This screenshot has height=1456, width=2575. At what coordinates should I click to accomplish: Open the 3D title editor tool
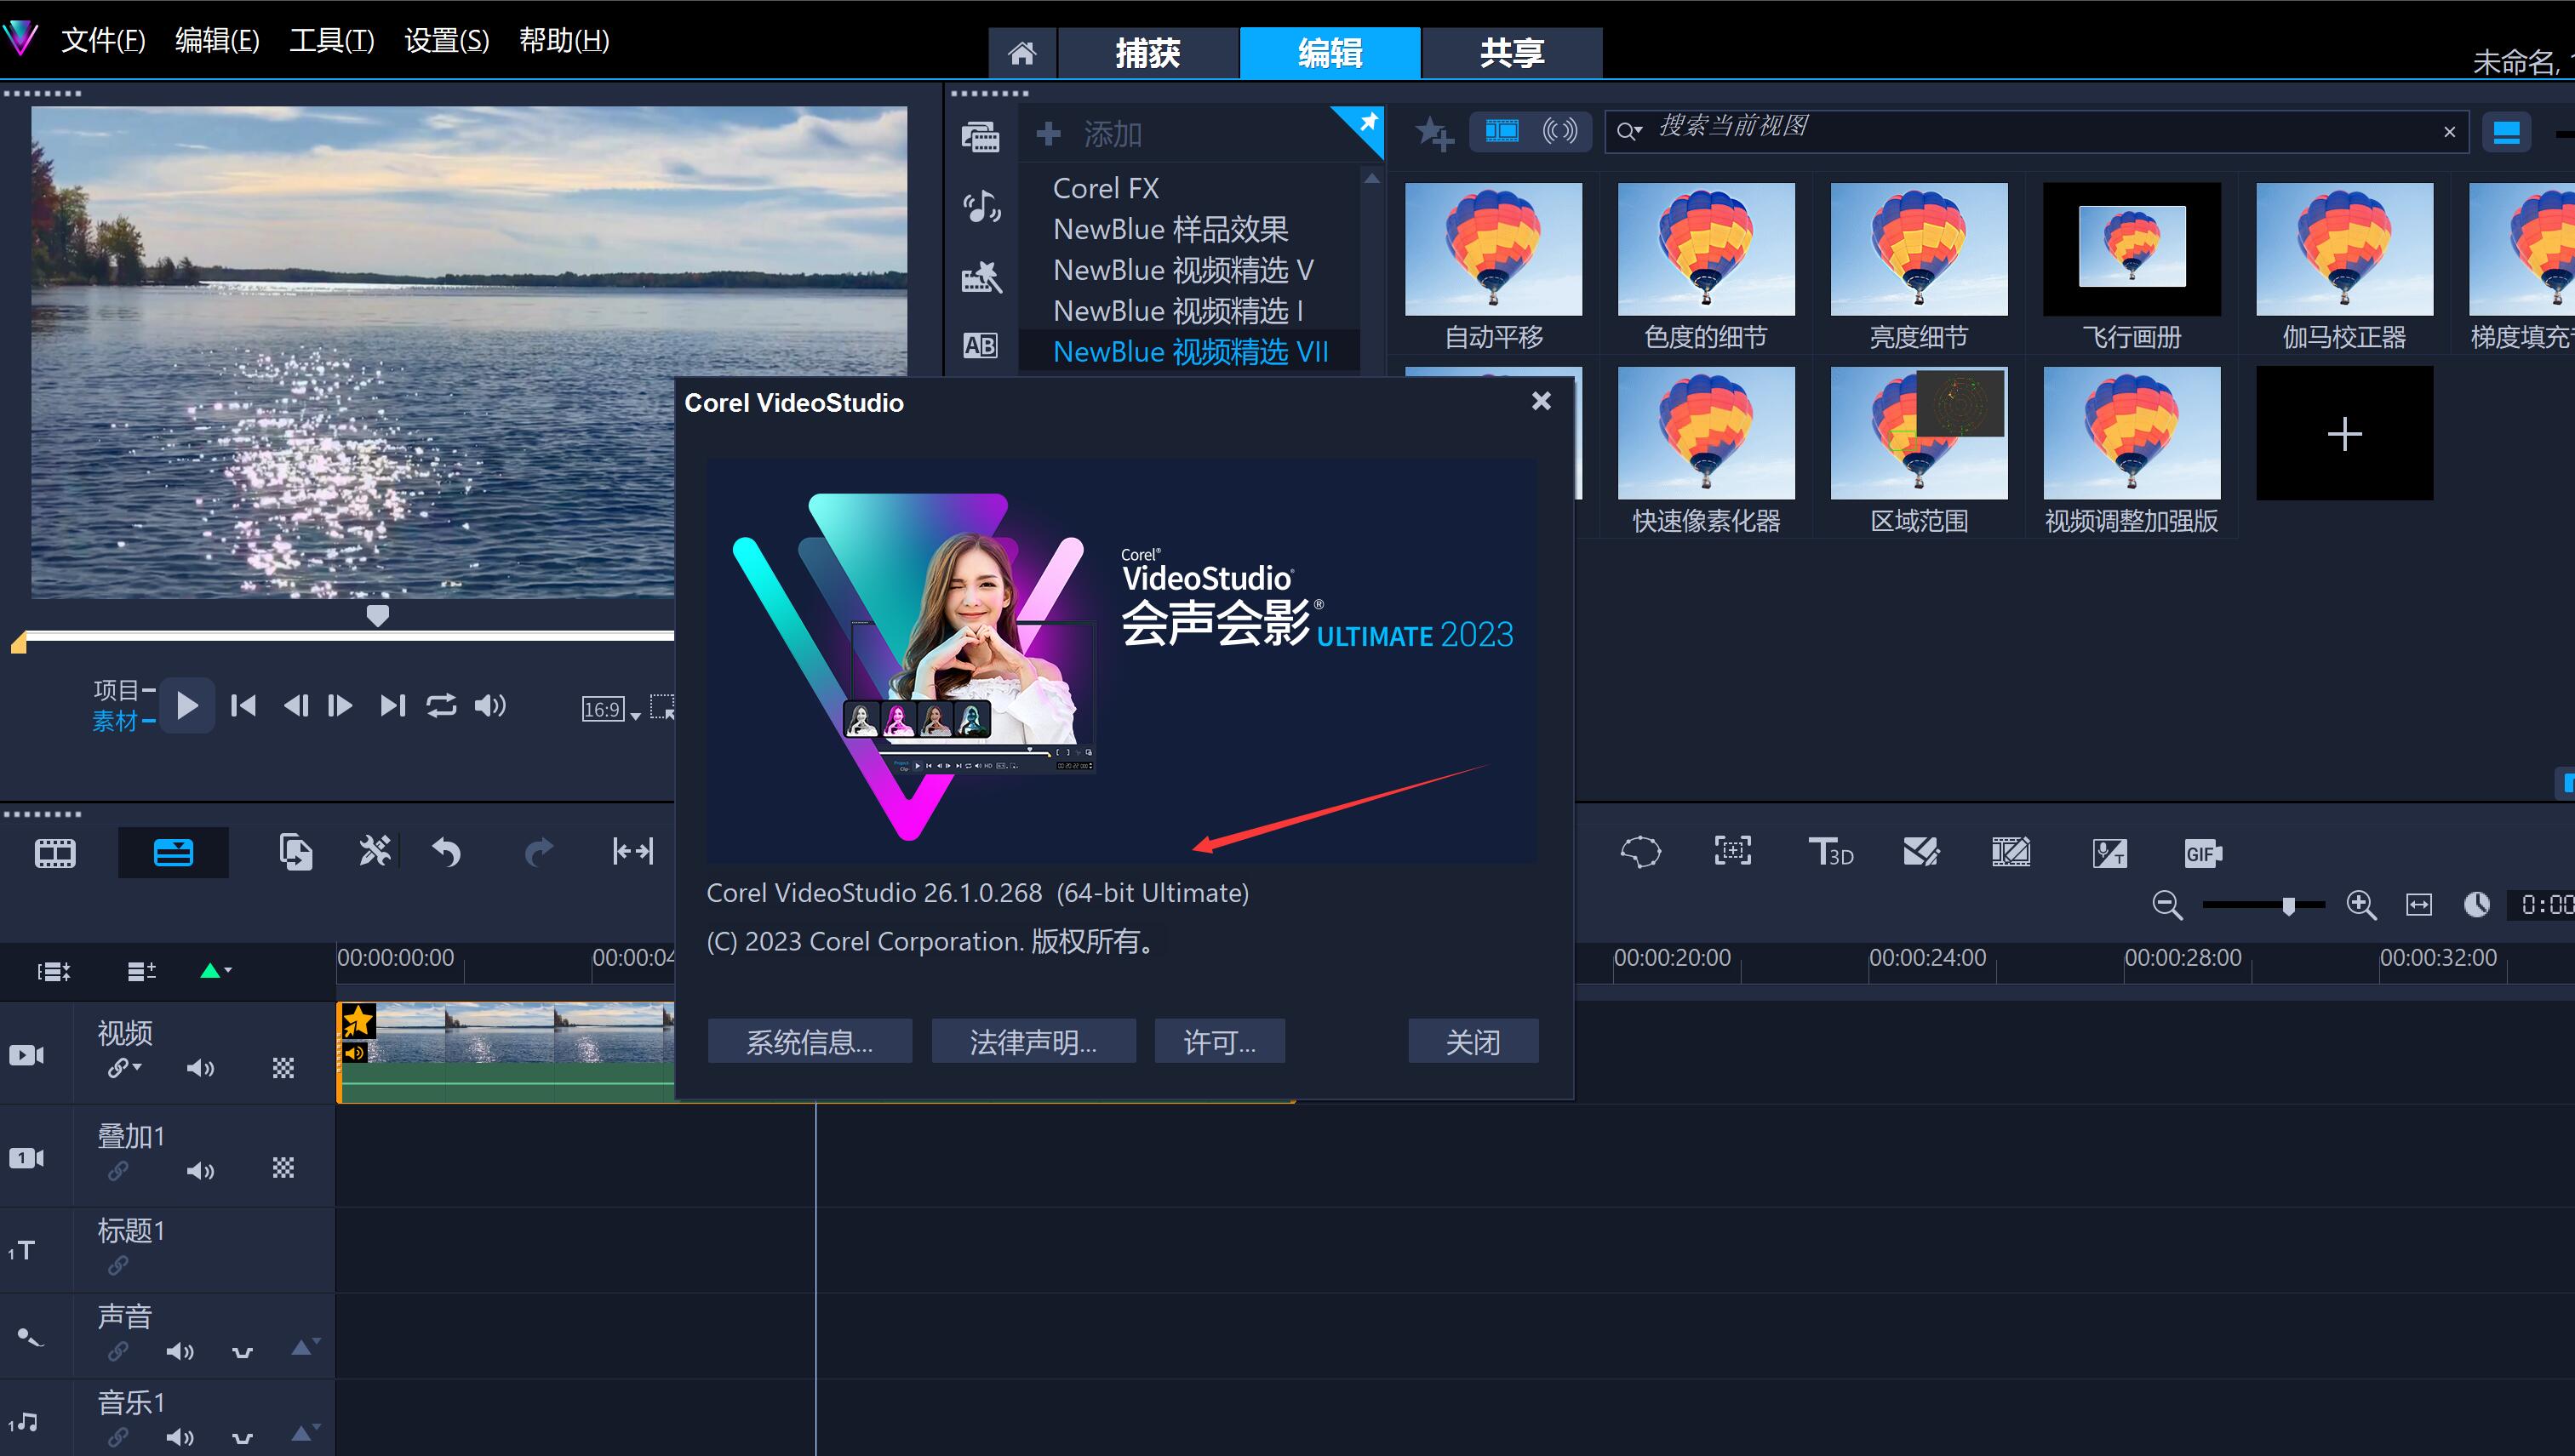pos(1831,852)
